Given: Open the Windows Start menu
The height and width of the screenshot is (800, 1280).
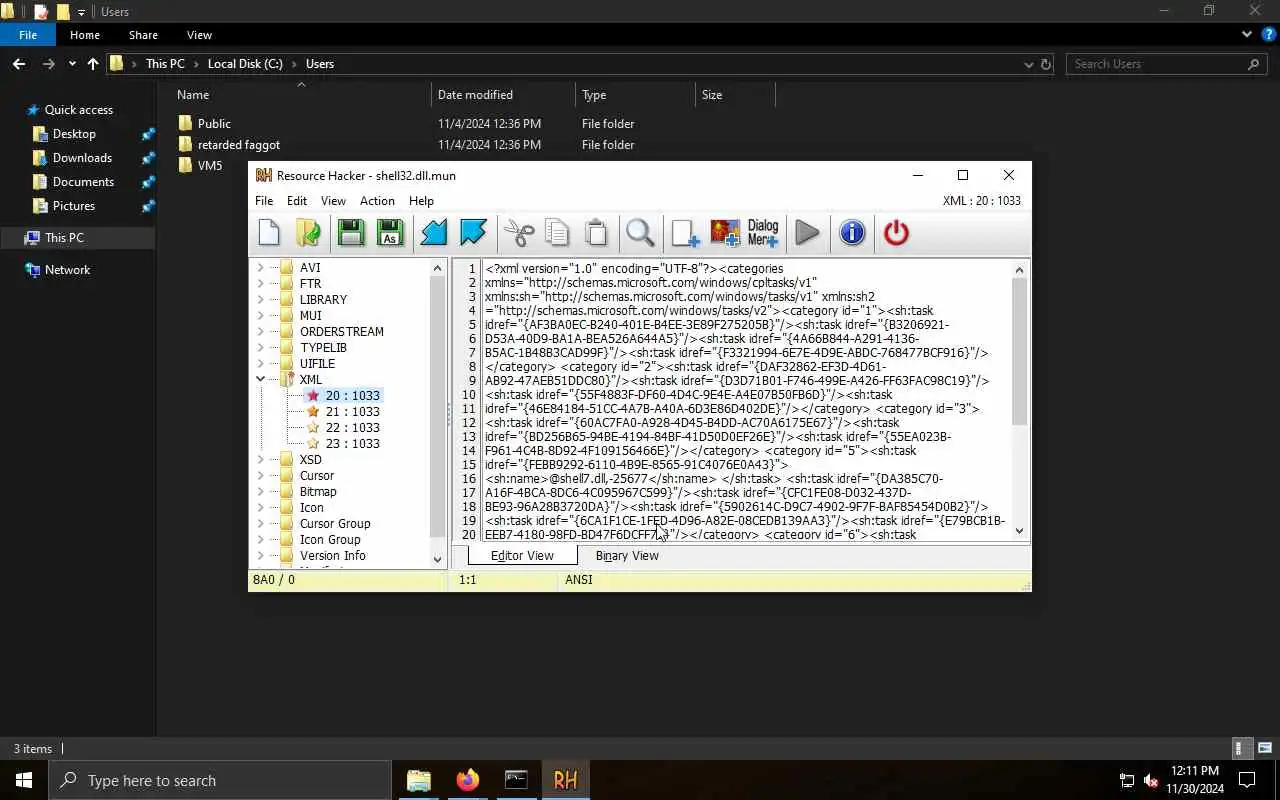Looking at the screenshot, I should [24, 780].
